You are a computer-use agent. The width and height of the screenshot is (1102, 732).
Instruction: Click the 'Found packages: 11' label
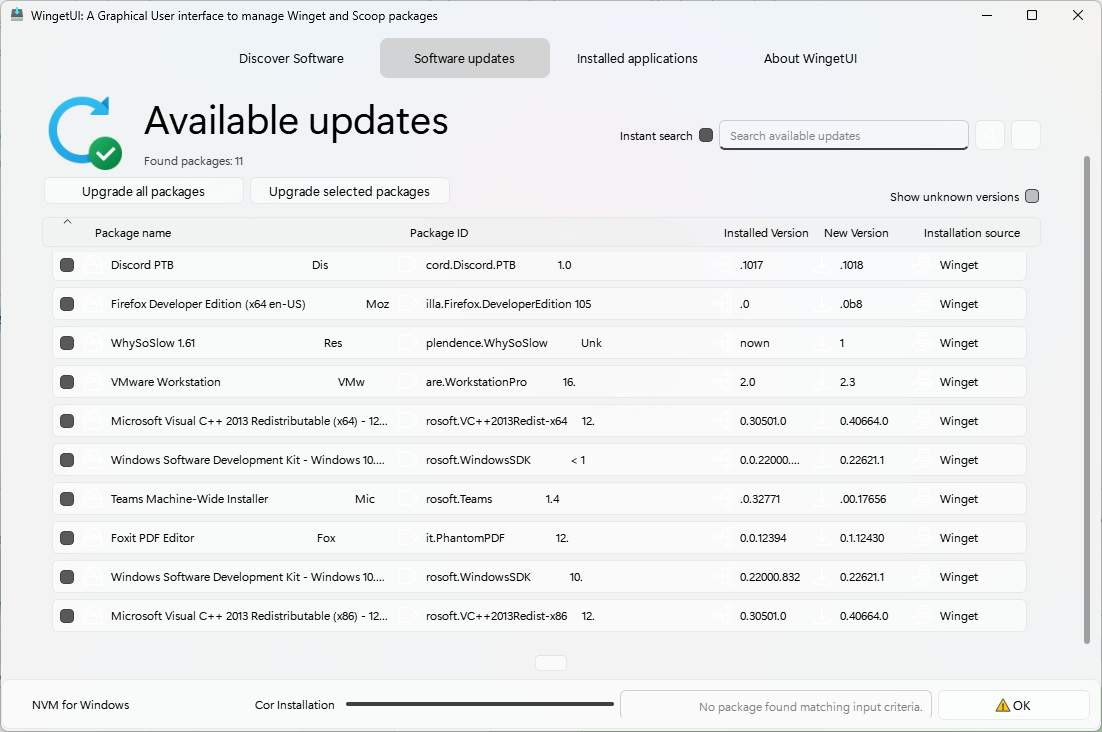tap(193, 161)
